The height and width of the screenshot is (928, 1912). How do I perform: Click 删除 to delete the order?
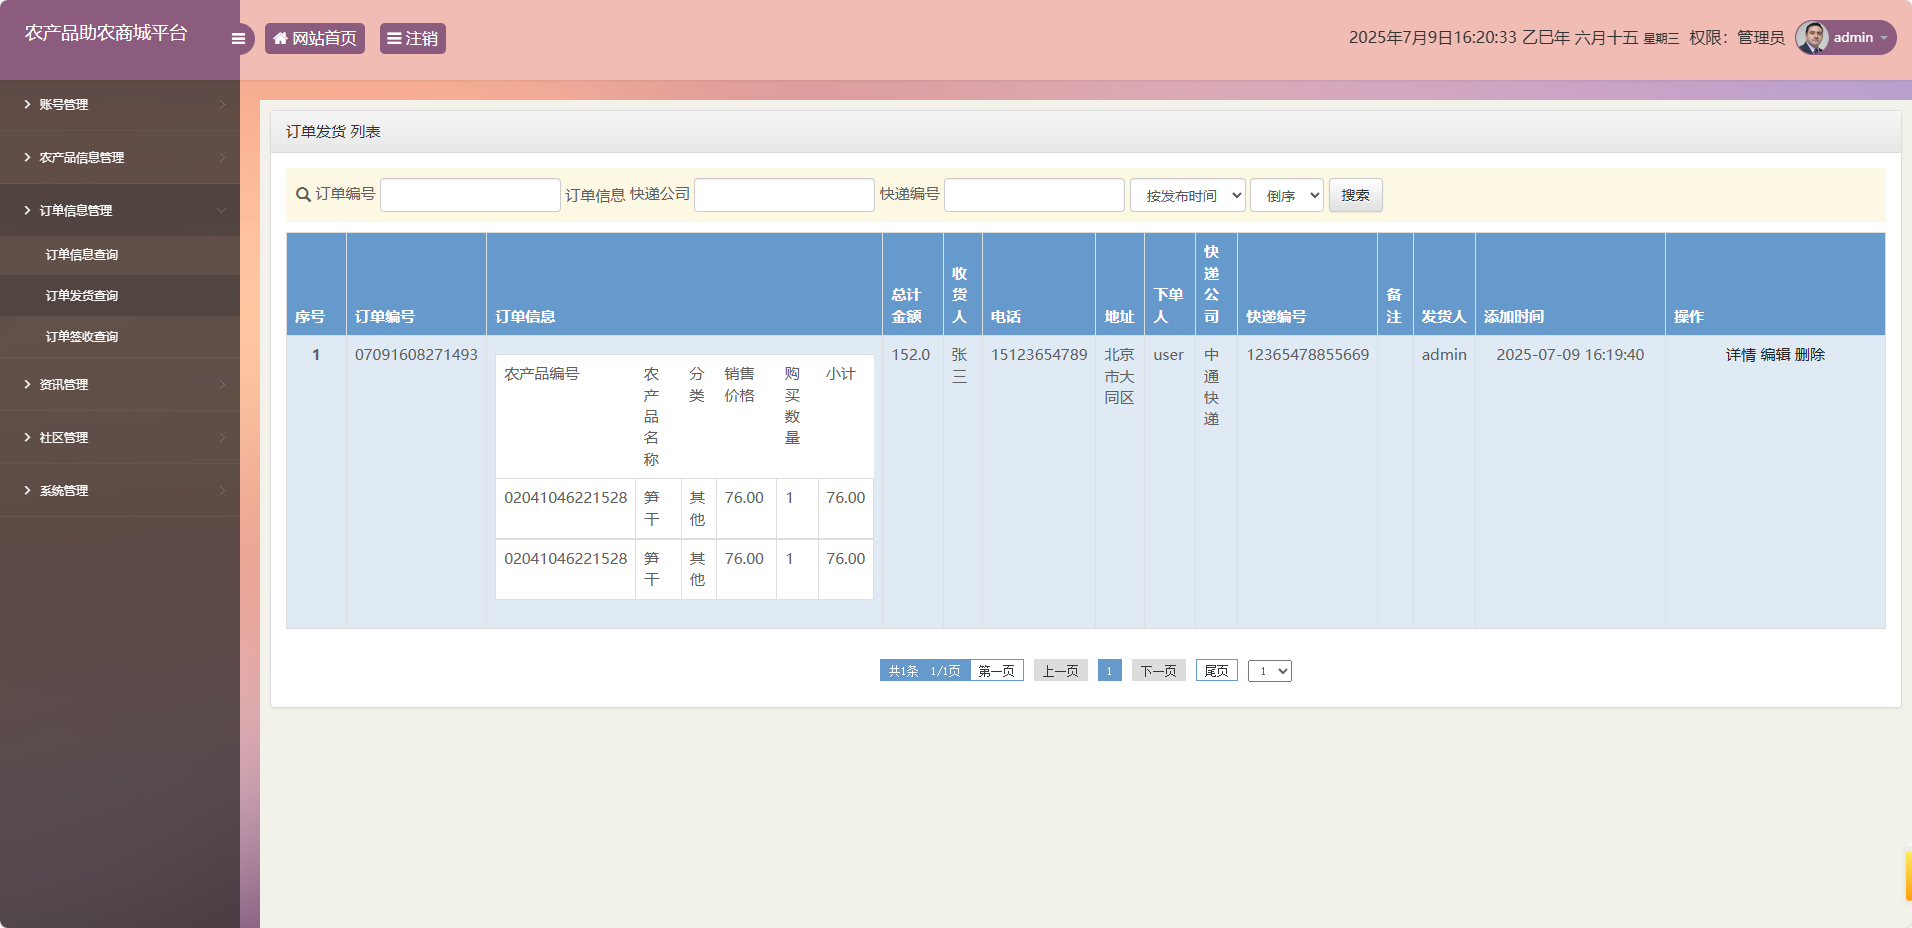[1811, 354]
